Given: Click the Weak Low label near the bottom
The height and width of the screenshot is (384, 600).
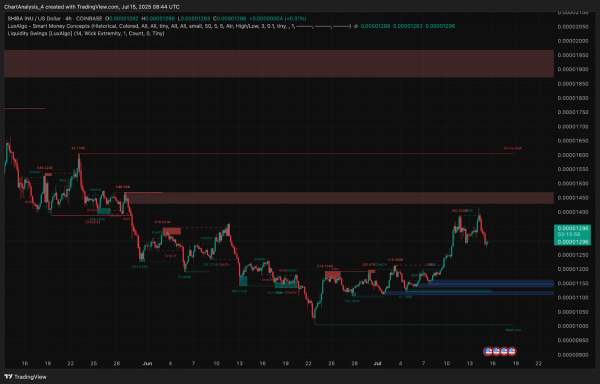Looking at the screenshot, I should [x=513, y=330].
